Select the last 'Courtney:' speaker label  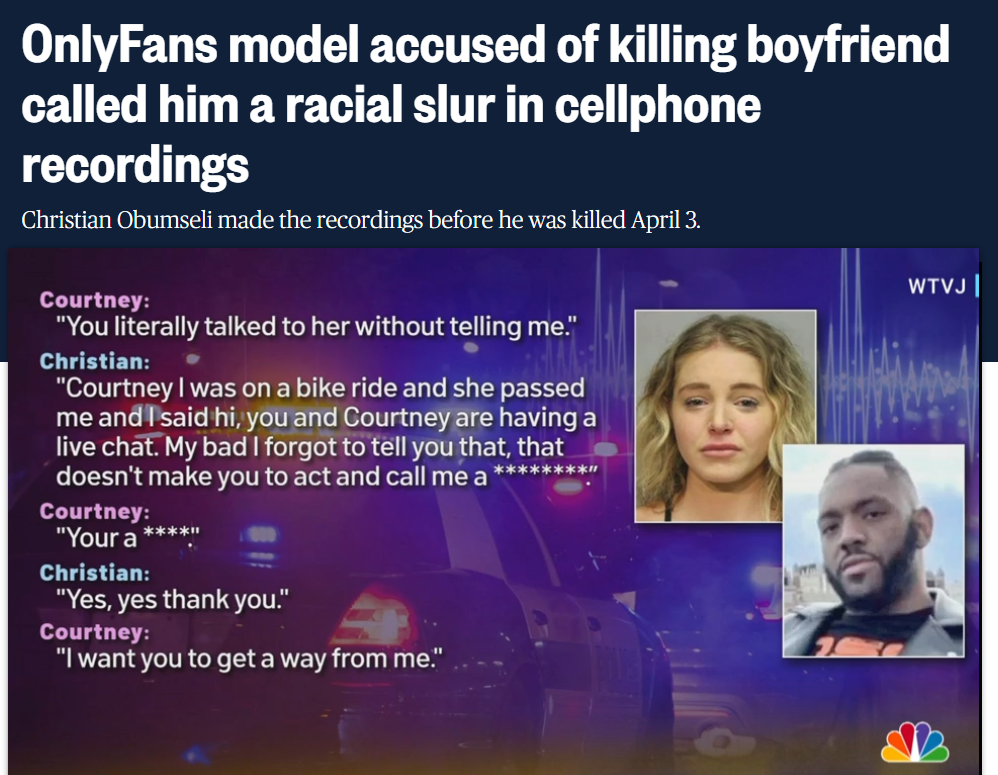(x=95, y=632)
